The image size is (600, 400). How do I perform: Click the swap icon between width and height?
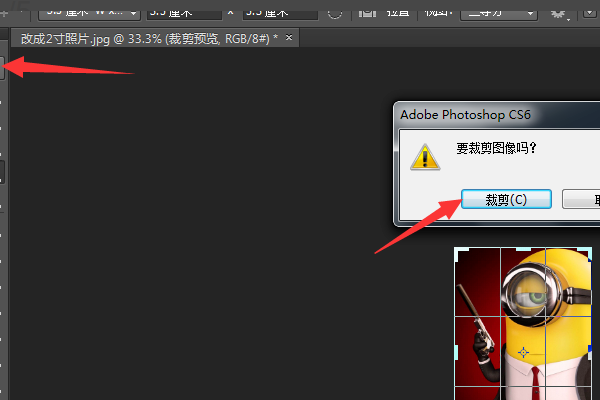[x=231, y=13]
